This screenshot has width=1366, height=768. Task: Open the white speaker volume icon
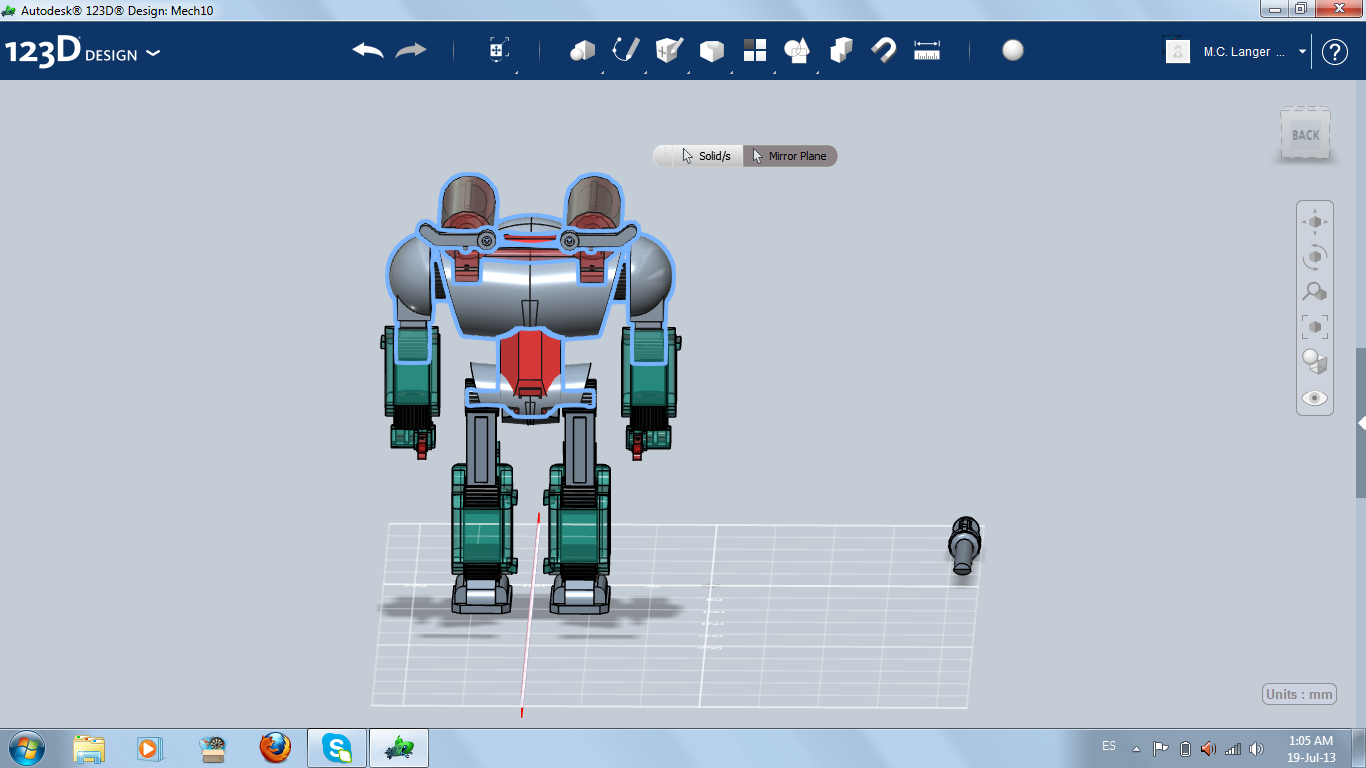coord(1255,748)
